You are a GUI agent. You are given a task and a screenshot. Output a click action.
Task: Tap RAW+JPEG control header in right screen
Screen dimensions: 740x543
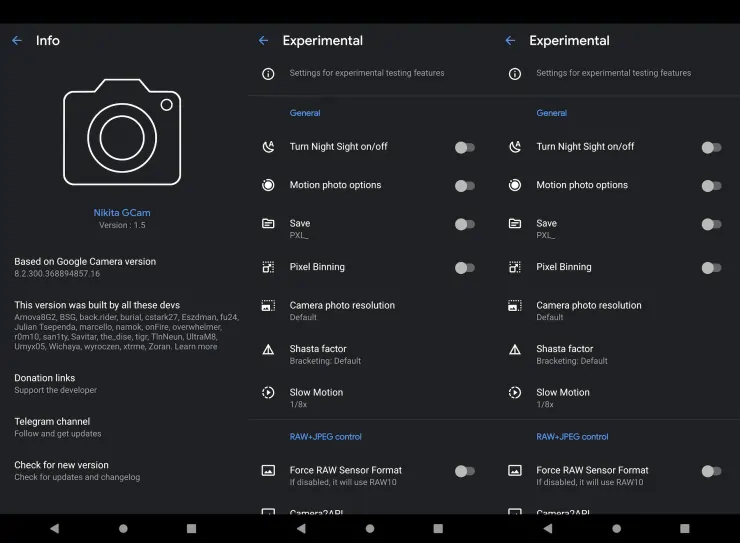572,437
